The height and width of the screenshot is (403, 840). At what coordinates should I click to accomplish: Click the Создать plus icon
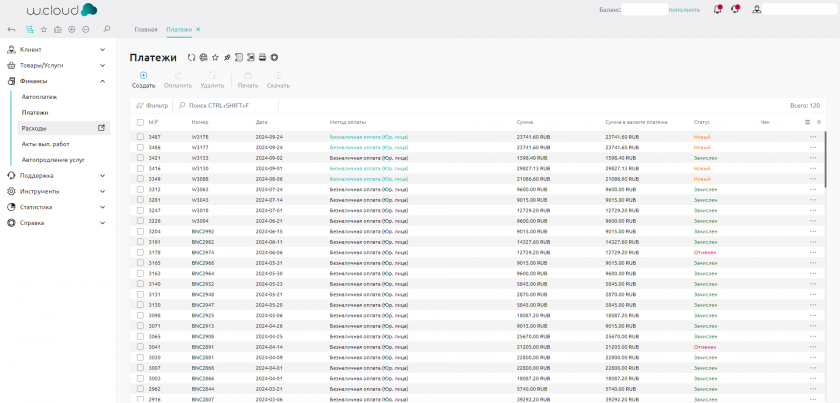pos(143,75)
